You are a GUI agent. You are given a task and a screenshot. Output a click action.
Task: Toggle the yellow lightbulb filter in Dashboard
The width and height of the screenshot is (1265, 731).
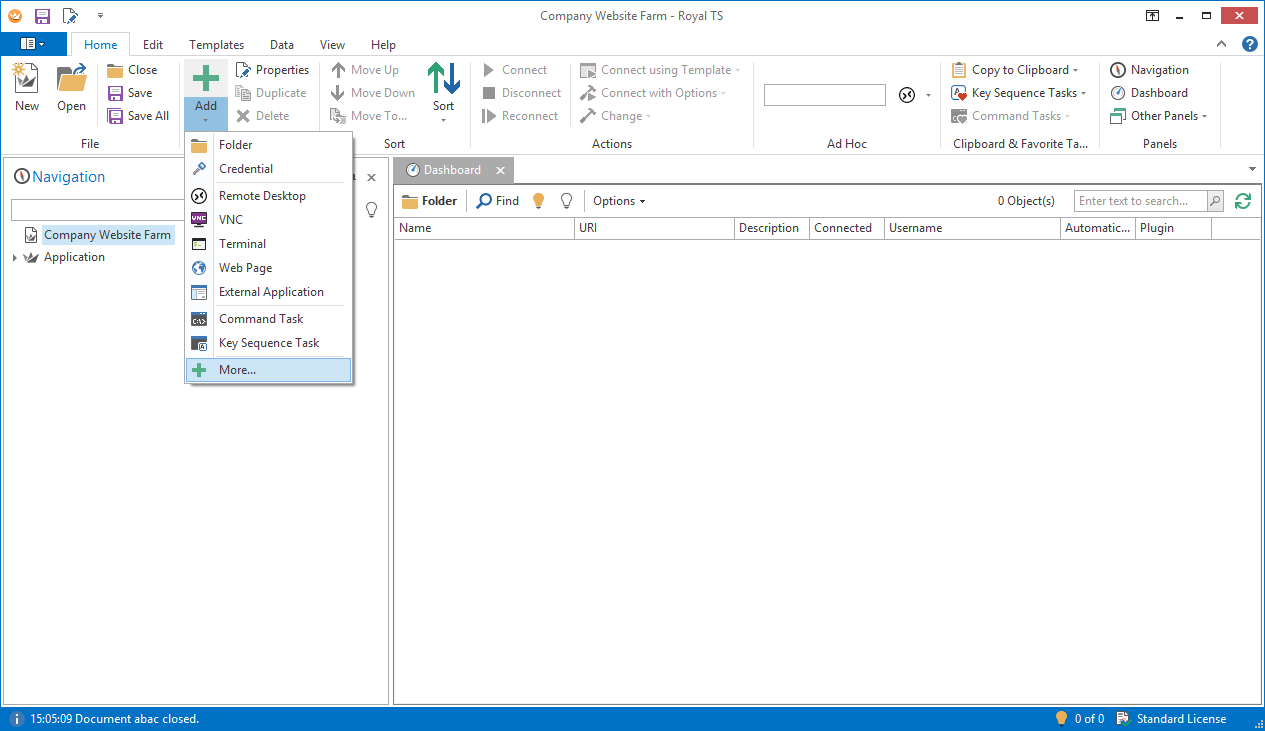[x=538, y=201]
